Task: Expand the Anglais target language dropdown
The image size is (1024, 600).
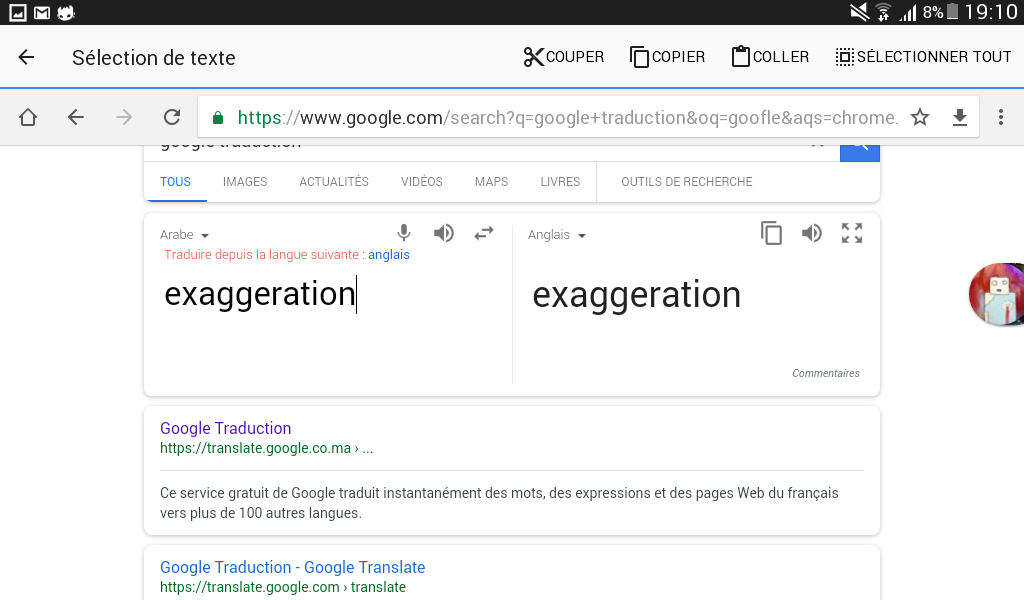Action: tap(557, 234)
